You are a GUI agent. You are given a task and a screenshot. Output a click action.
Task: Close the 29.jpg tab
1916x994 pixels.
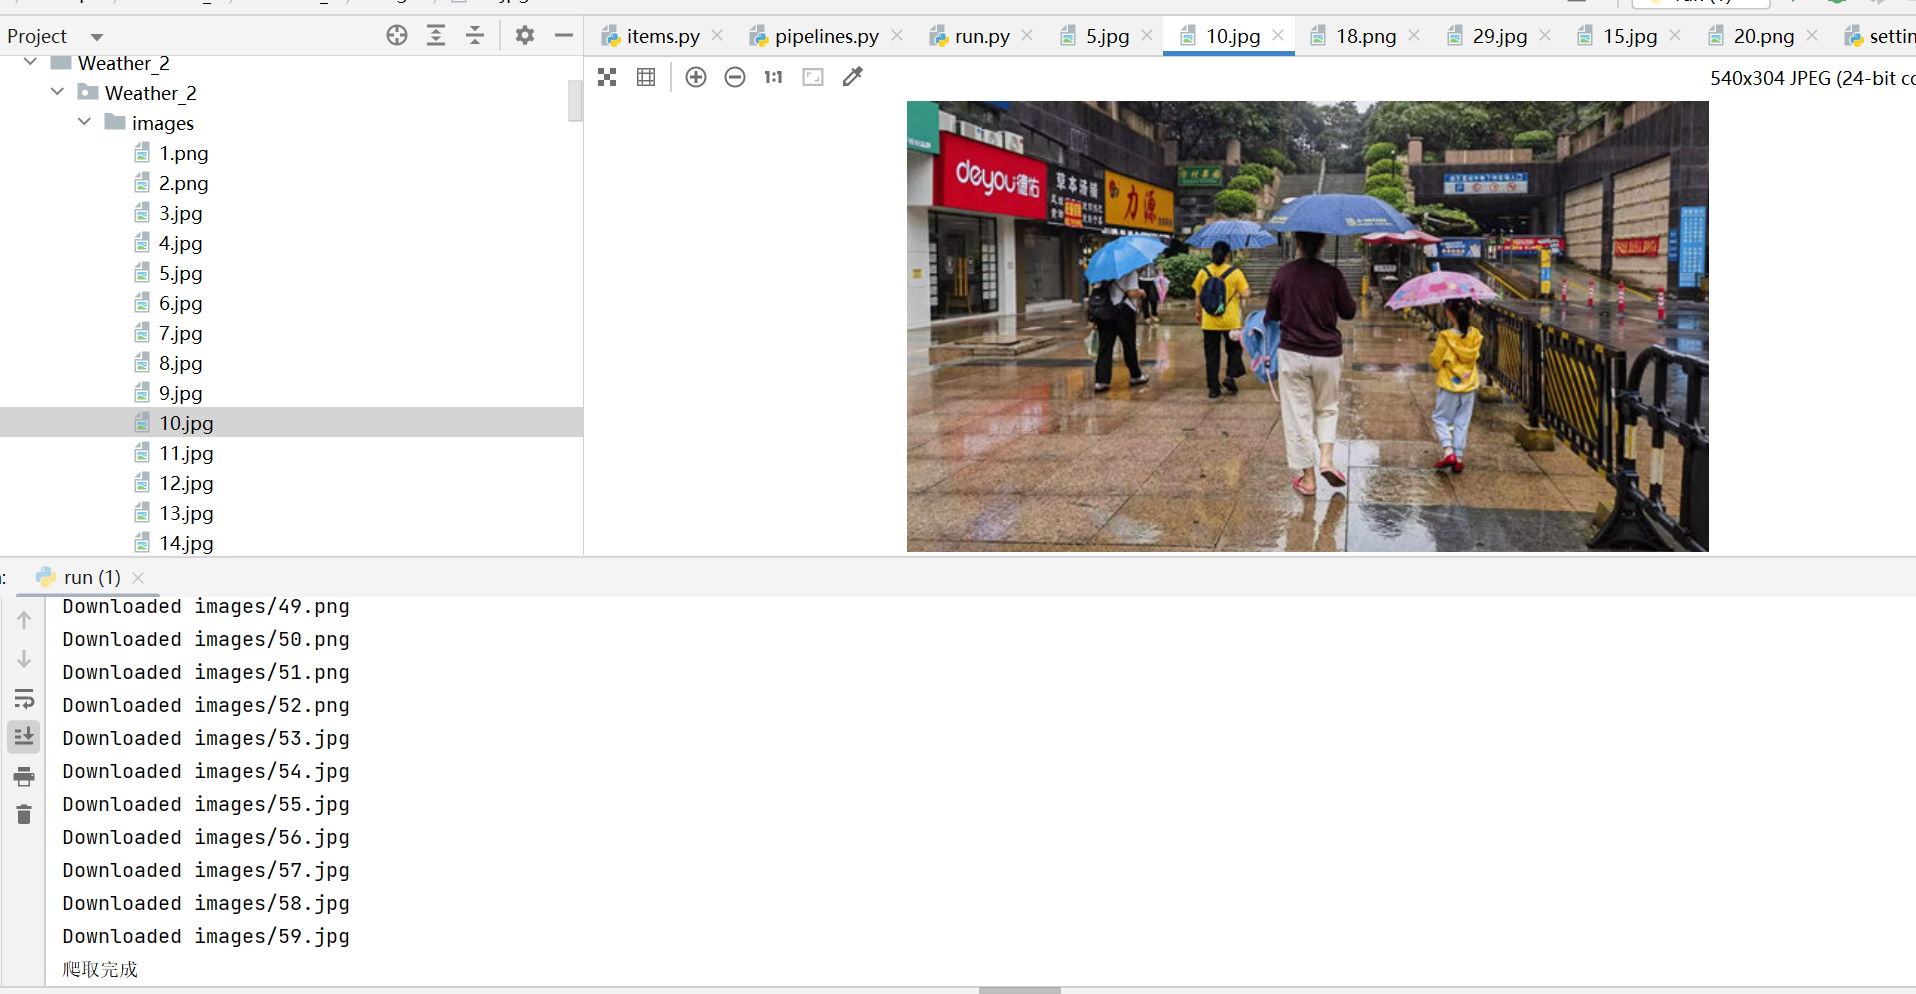click(x=1545, y=36)
